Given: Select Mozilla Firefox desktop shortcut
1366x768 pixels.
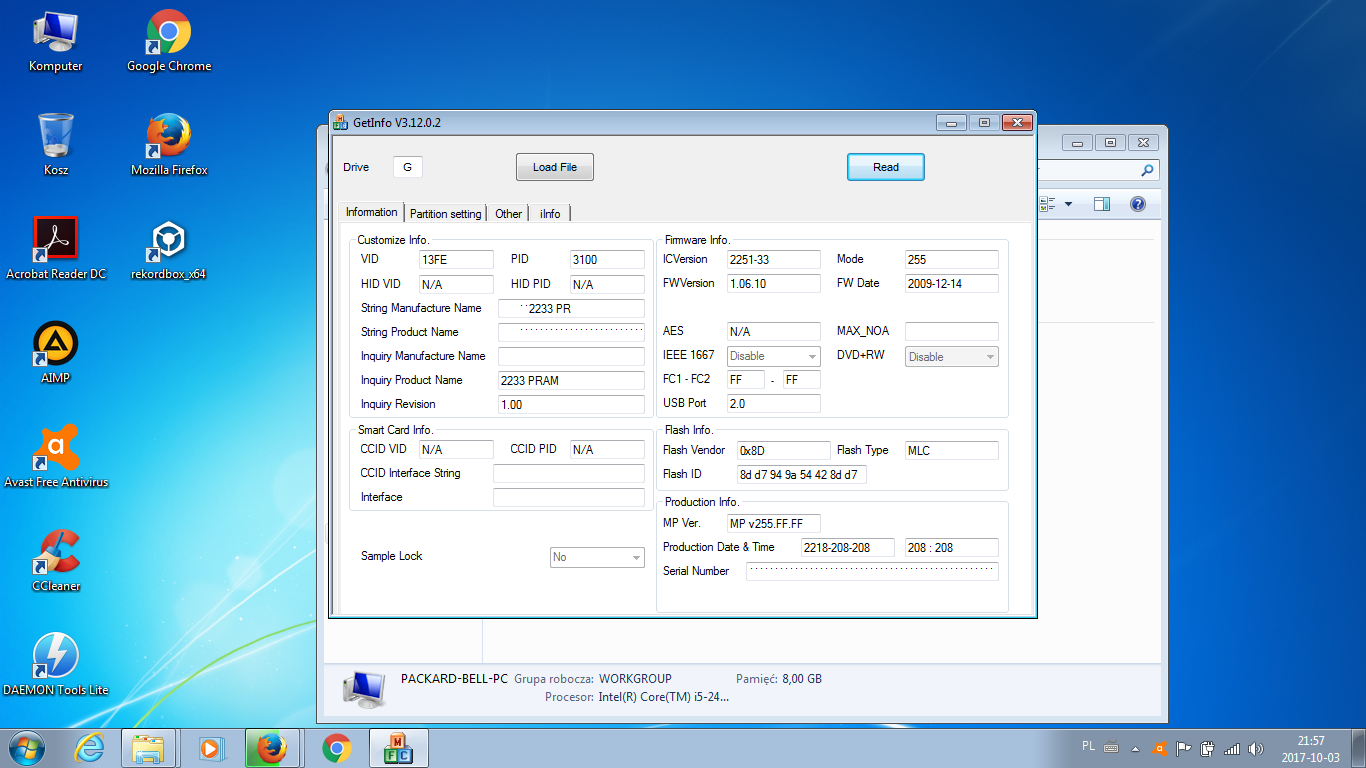Looking at the screenshot, I should 169,145.
